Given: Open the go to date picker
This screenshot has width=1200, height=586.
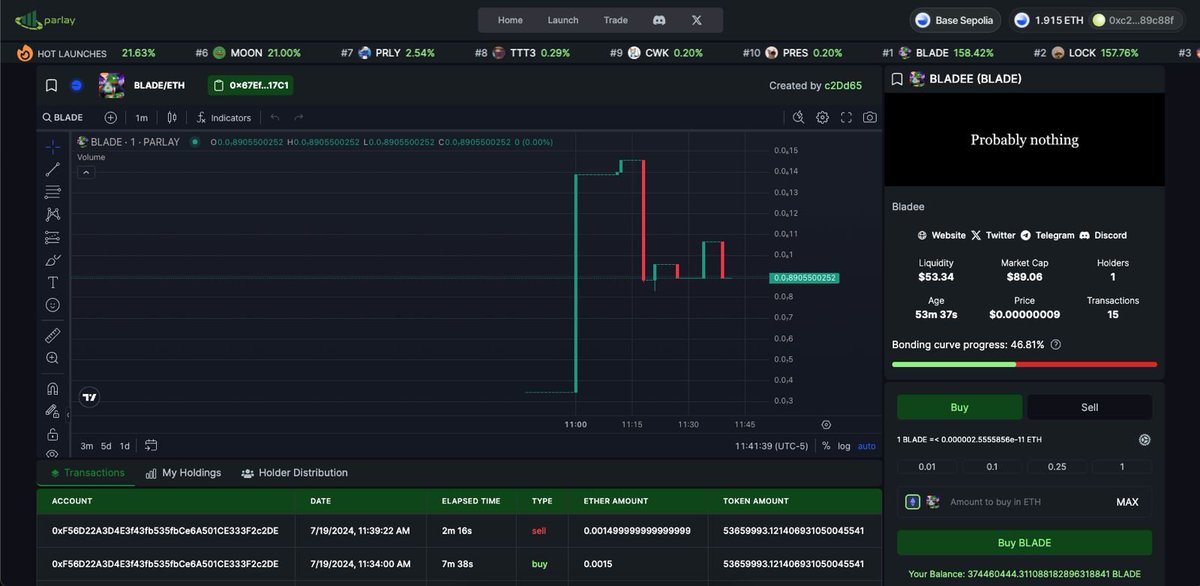Looking at the screenshot, I should click(151, 445).
